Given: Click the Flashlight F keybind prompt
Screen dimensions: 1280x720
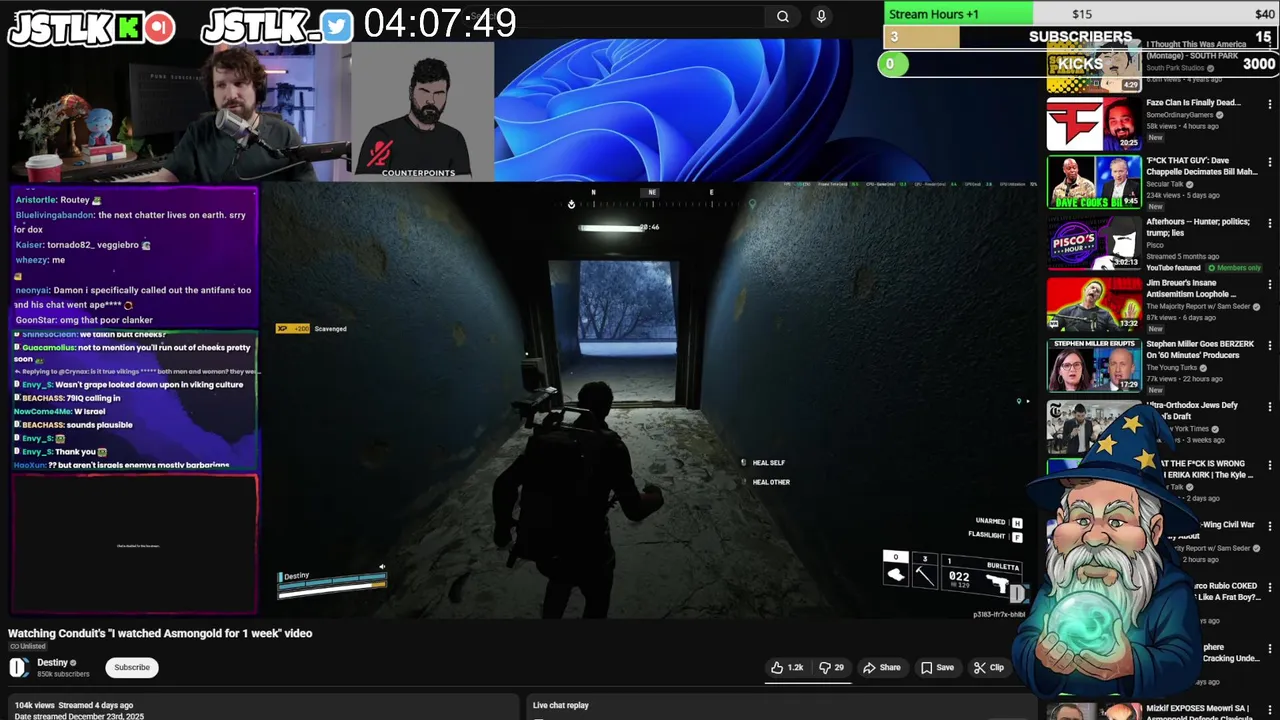Looking at the screenshot, I should tap(995, 536).
